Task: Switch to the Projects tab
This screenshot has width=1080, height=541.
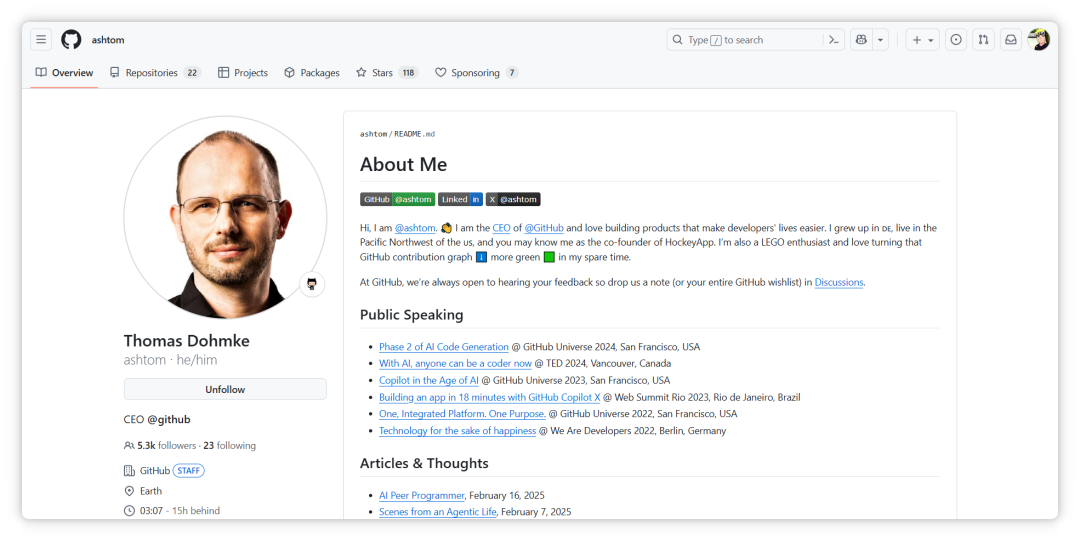Action: [x=242, y=72]
